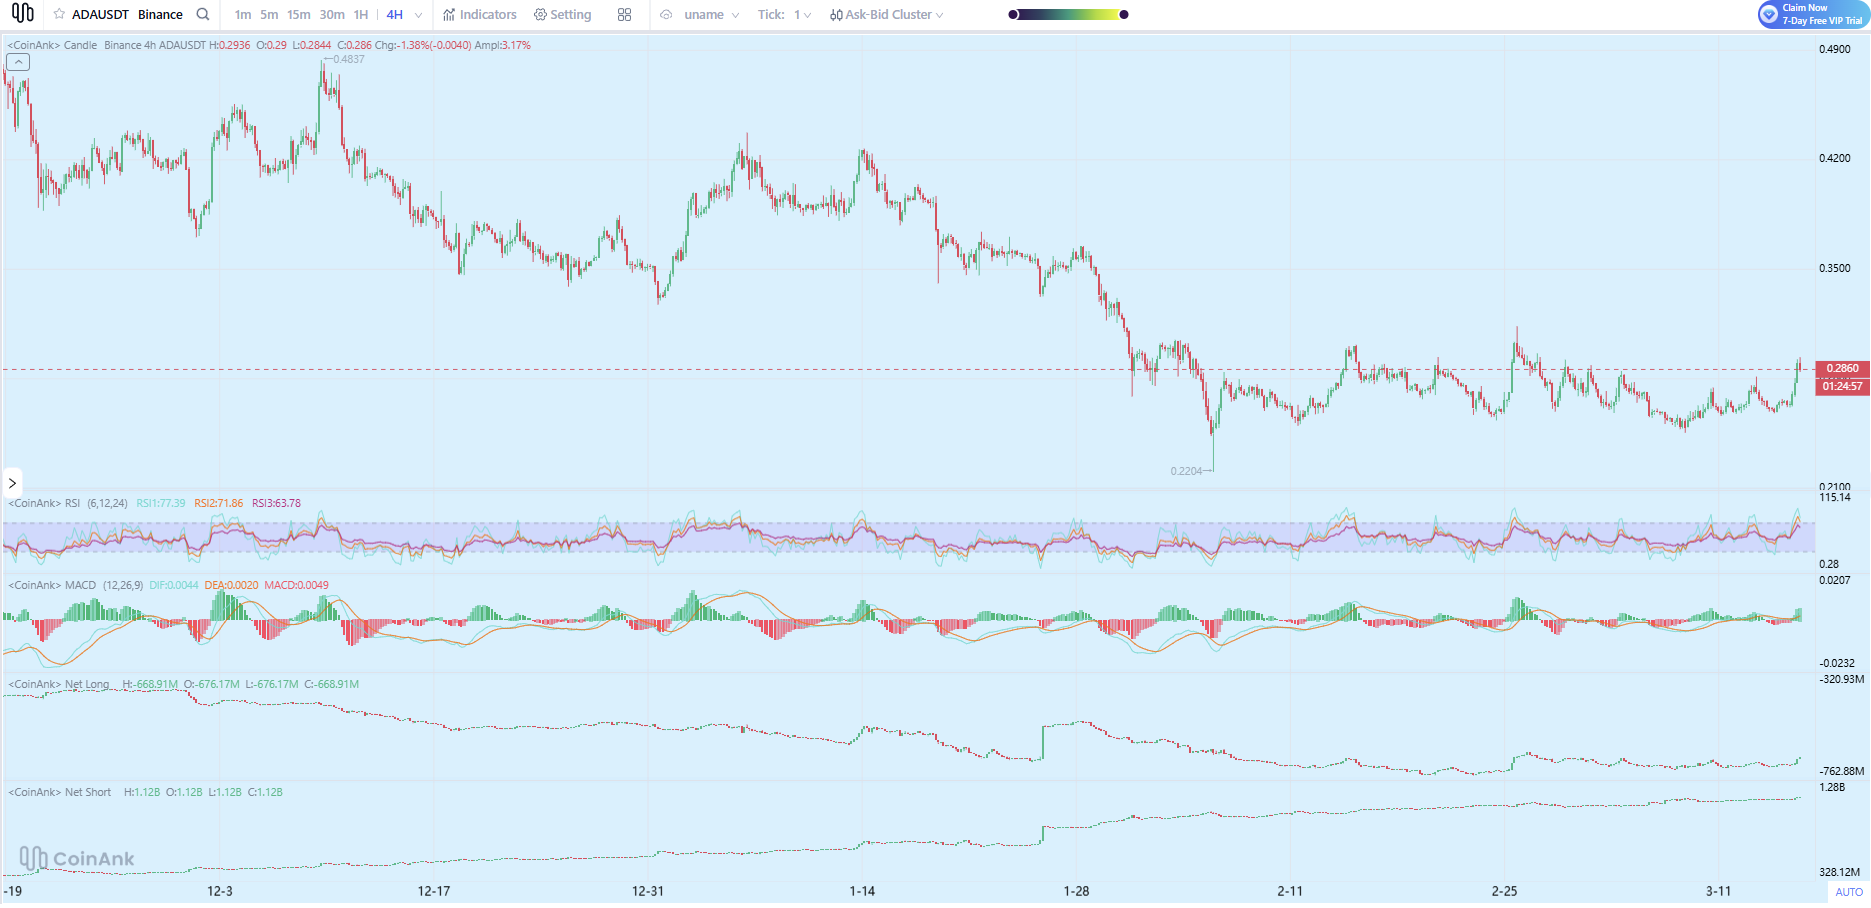
Task: Open the Ask-Bid Cluster dropdown
Action: point(886,15)
